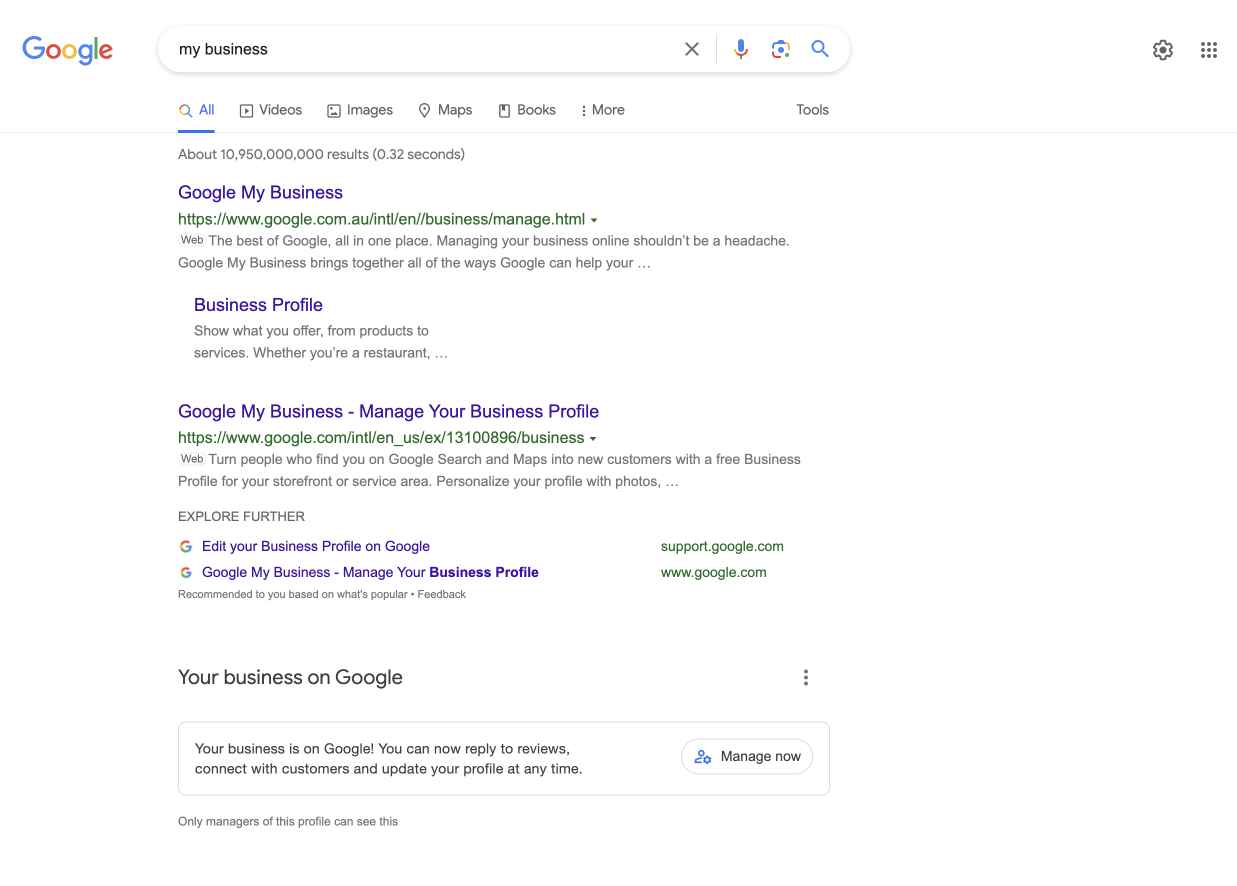Select the All results tab
Screen dimensions: 1237x886
(197, 110)
